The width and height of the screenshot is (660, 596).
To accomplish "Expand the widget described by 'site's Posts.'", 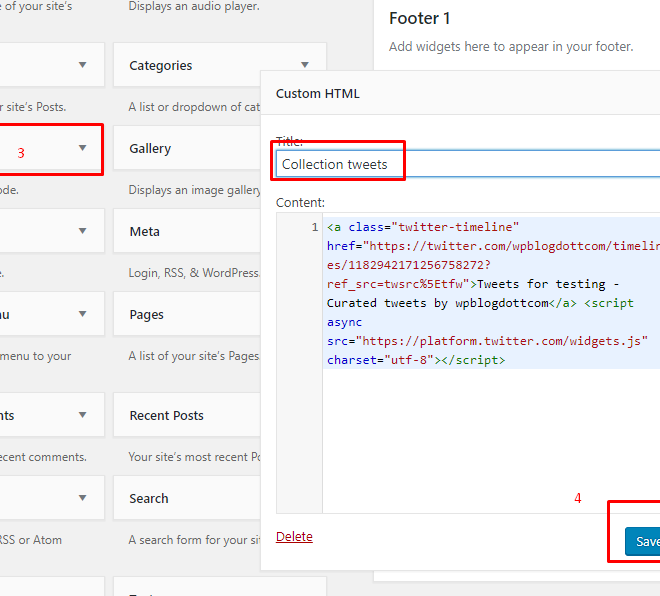I will pos(82,65).
